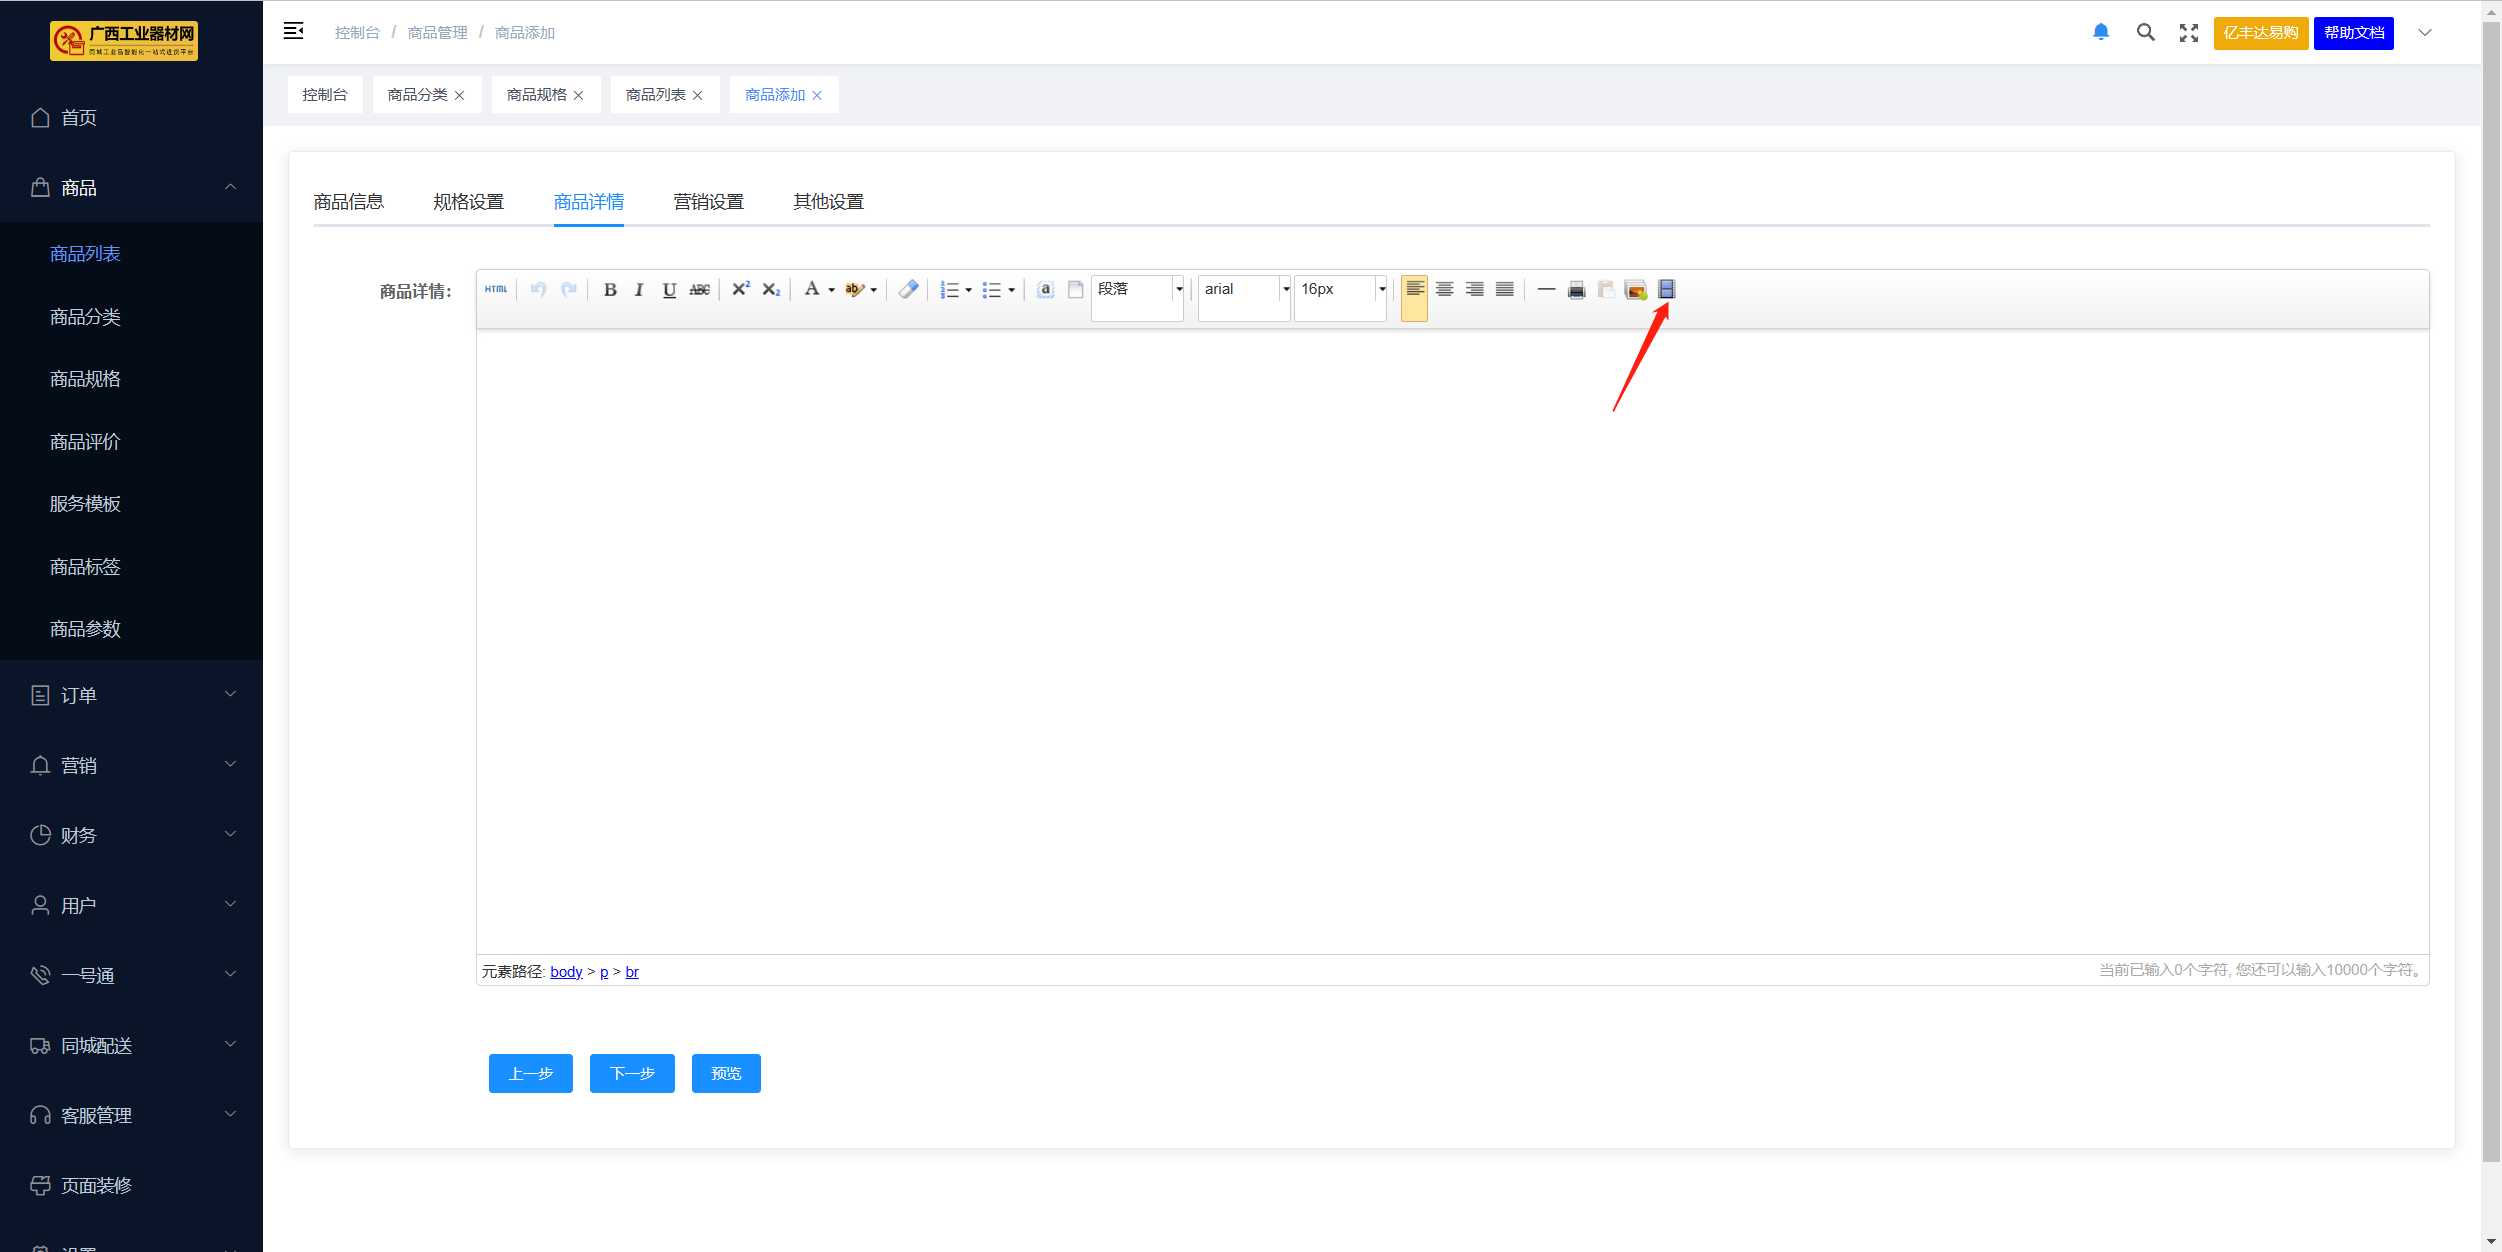Switch editor to HTML source mode
2502x1252 pixels.
(496, 290)
